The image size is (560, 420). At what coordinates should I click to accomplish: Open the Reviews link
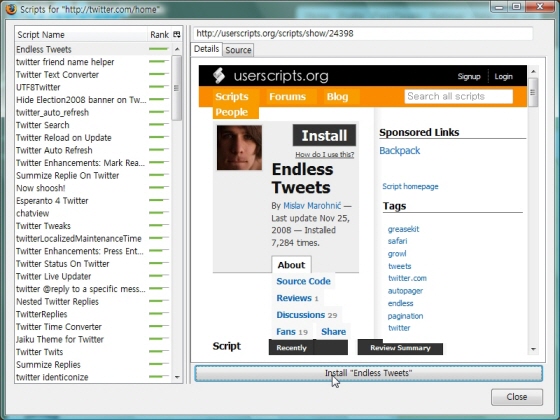coord(294,298)
